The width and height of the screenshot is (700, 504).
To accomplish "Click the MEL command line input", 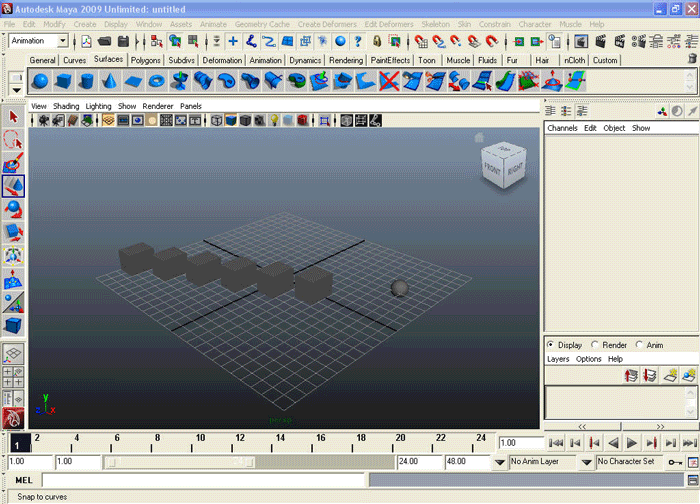I will [x=204, y=480].
